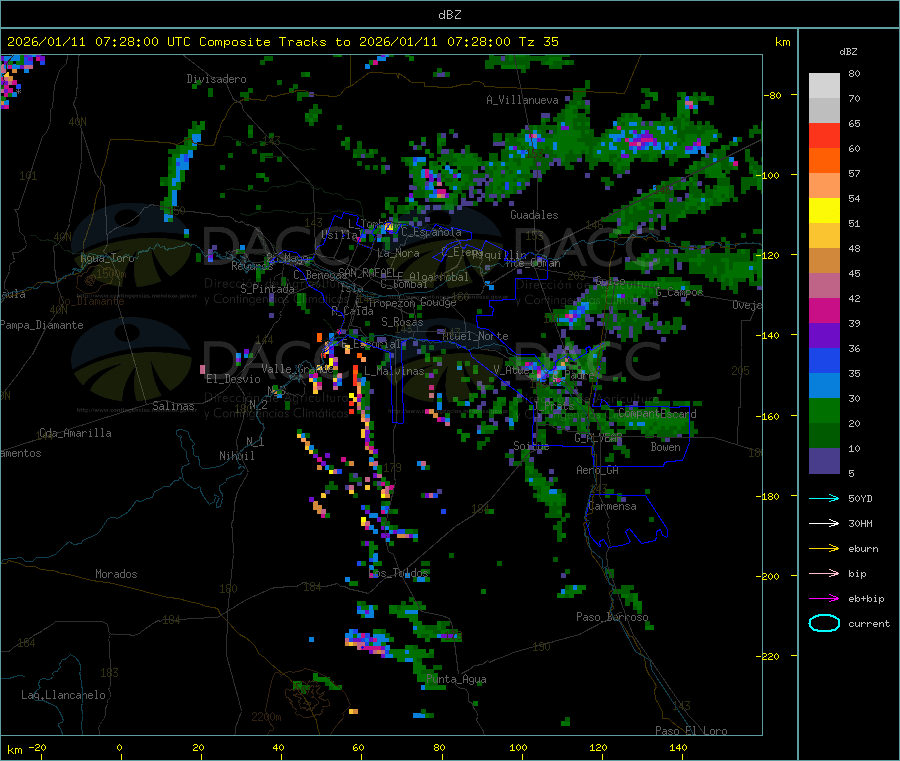Image resolution: width=900 pixels, height=761 pixels.
Task: Click the 'dBZ' heading above the color scale
Action: click(x=848, y=52)
